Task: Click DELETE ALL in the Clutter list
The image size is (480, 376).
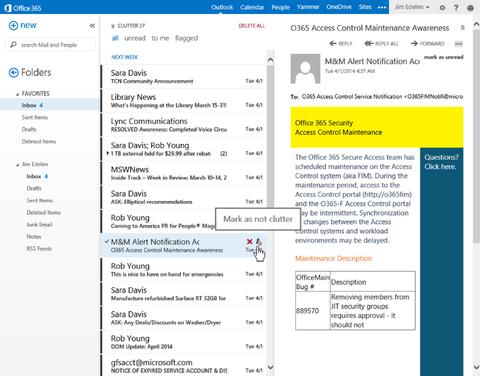Action: coord(252,26)
